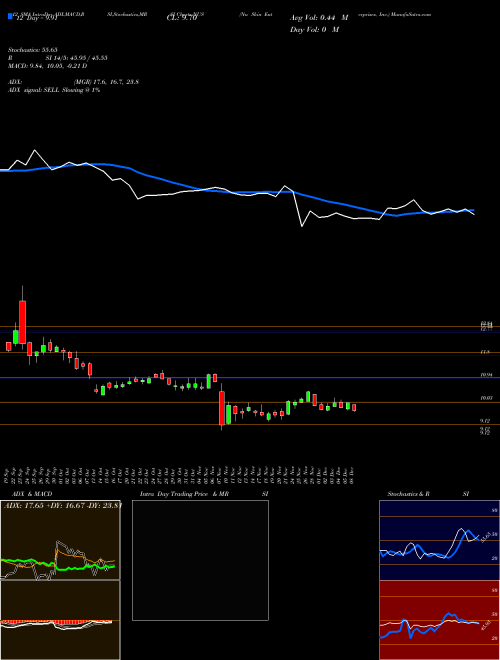Select the 'Day Vol: 0 M' text
Screen dimensions: 500x660
[314, 30]
